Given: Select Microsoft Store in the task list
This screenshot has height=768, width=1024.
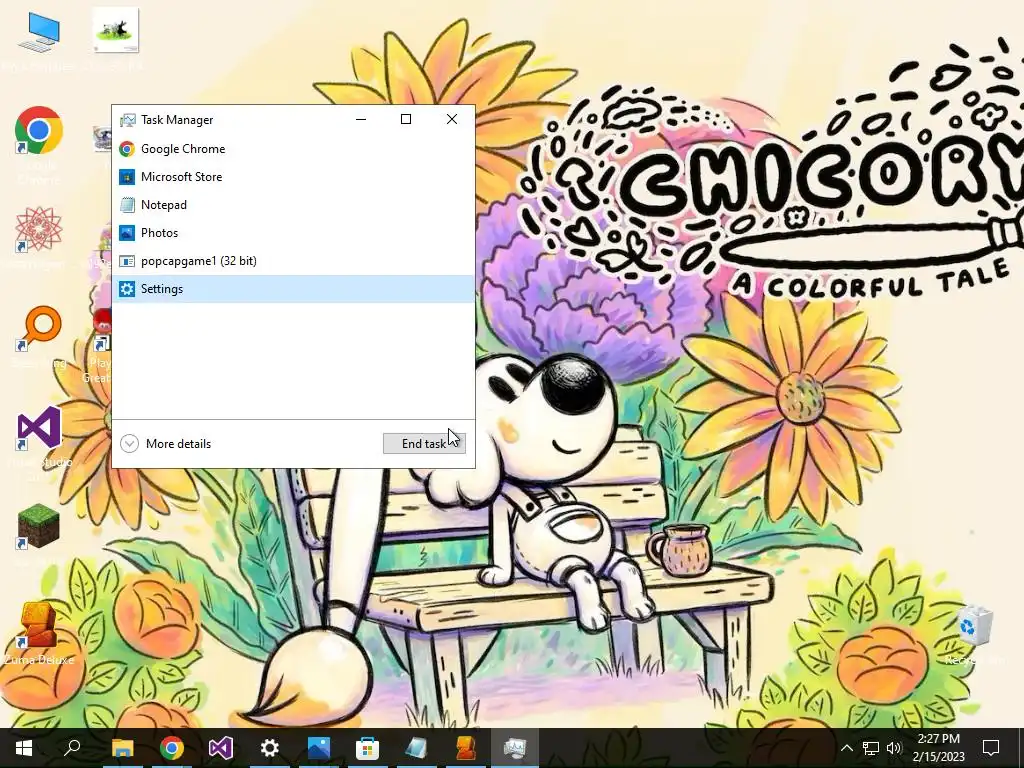Looking at the screenshot, I should 293,177.
